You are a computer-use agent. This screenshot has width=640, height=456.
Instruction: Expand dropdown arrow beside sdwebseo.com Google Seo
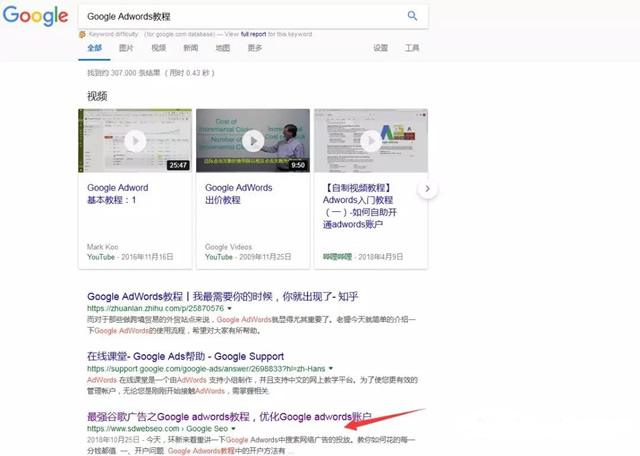(234, 429)
